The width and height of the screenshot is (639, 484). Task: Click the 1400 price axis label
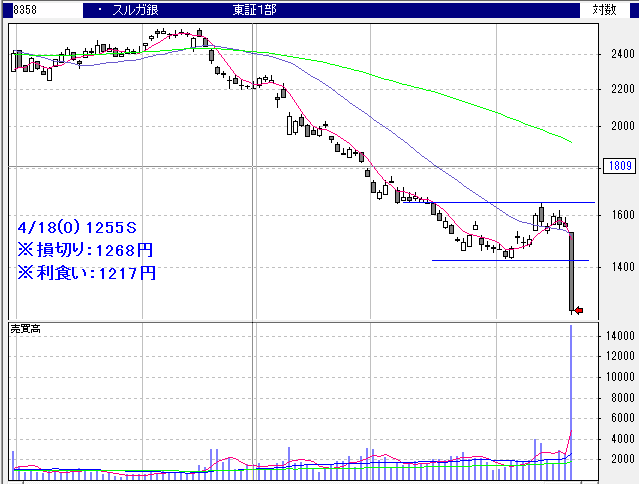tap(621, 267)
